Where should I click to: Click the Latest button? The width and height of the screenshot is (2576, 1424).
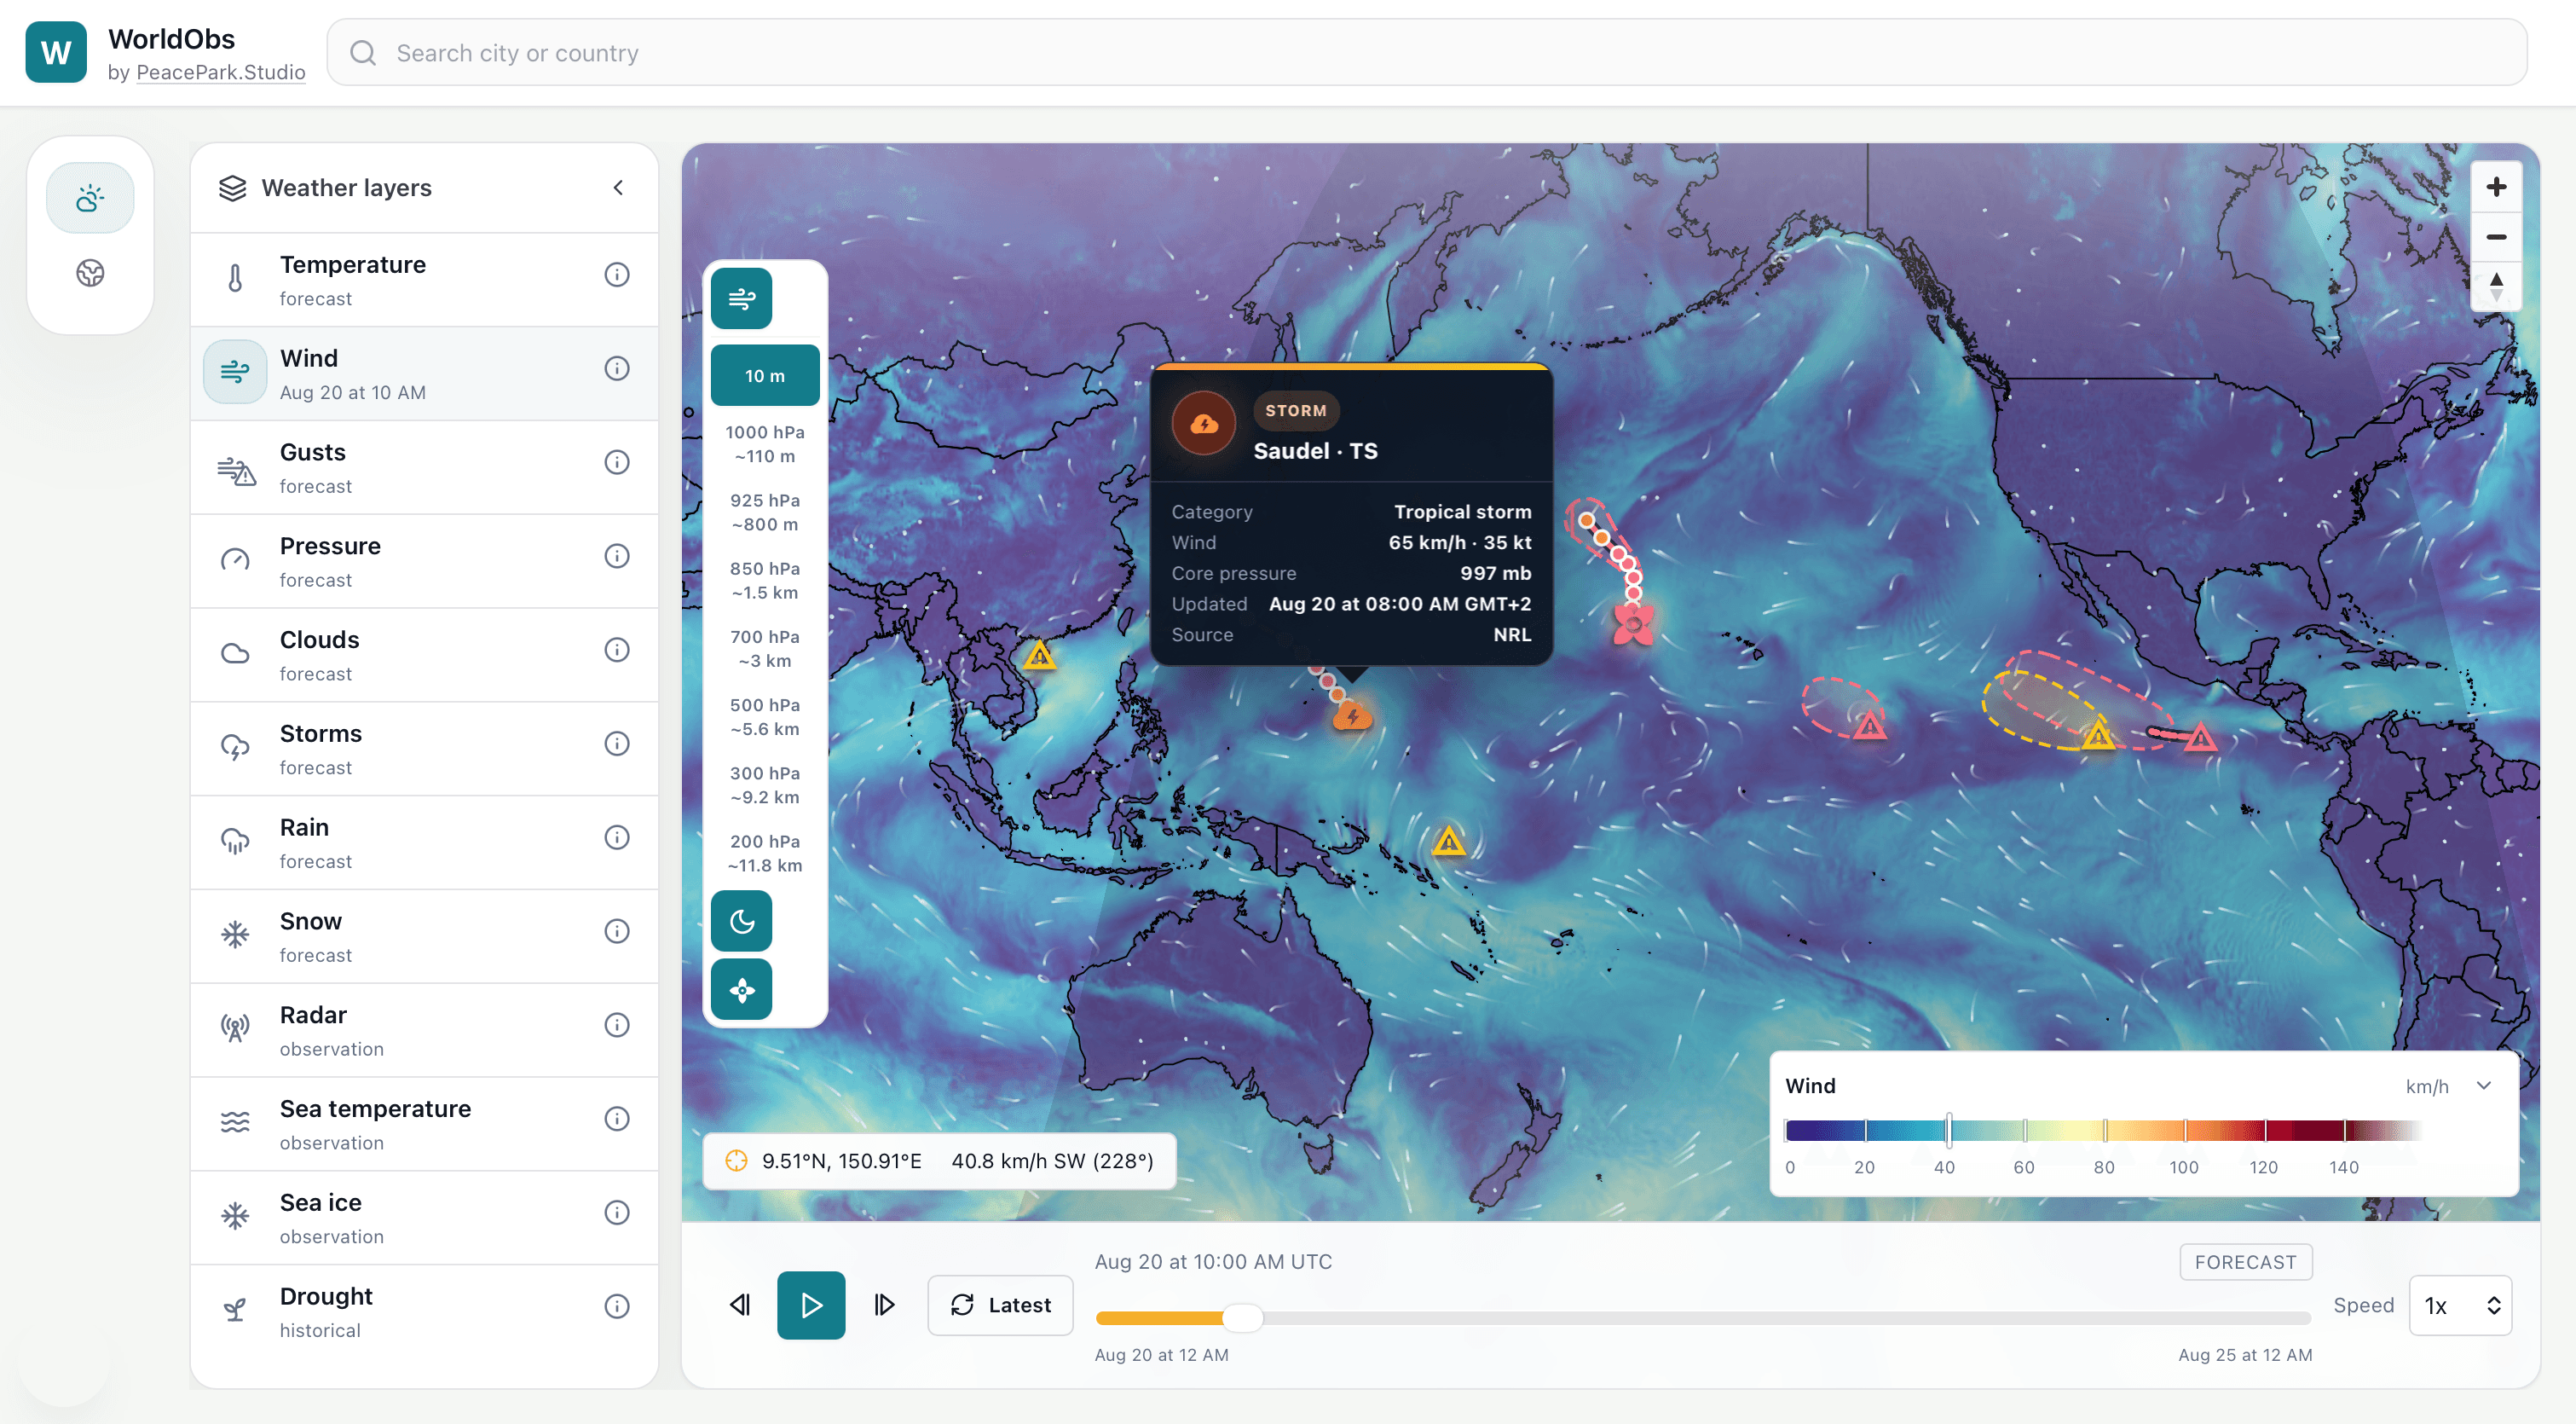[x=1000, y=1306]
